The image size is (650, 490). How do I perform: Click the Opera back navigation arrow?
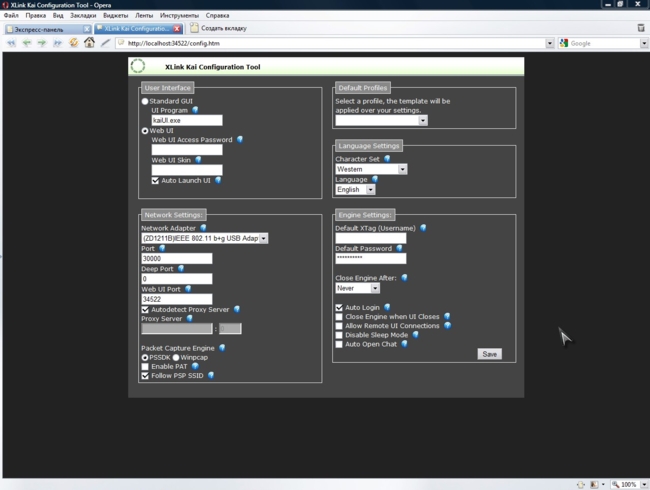pyautogui.click(x=27, y=43)
